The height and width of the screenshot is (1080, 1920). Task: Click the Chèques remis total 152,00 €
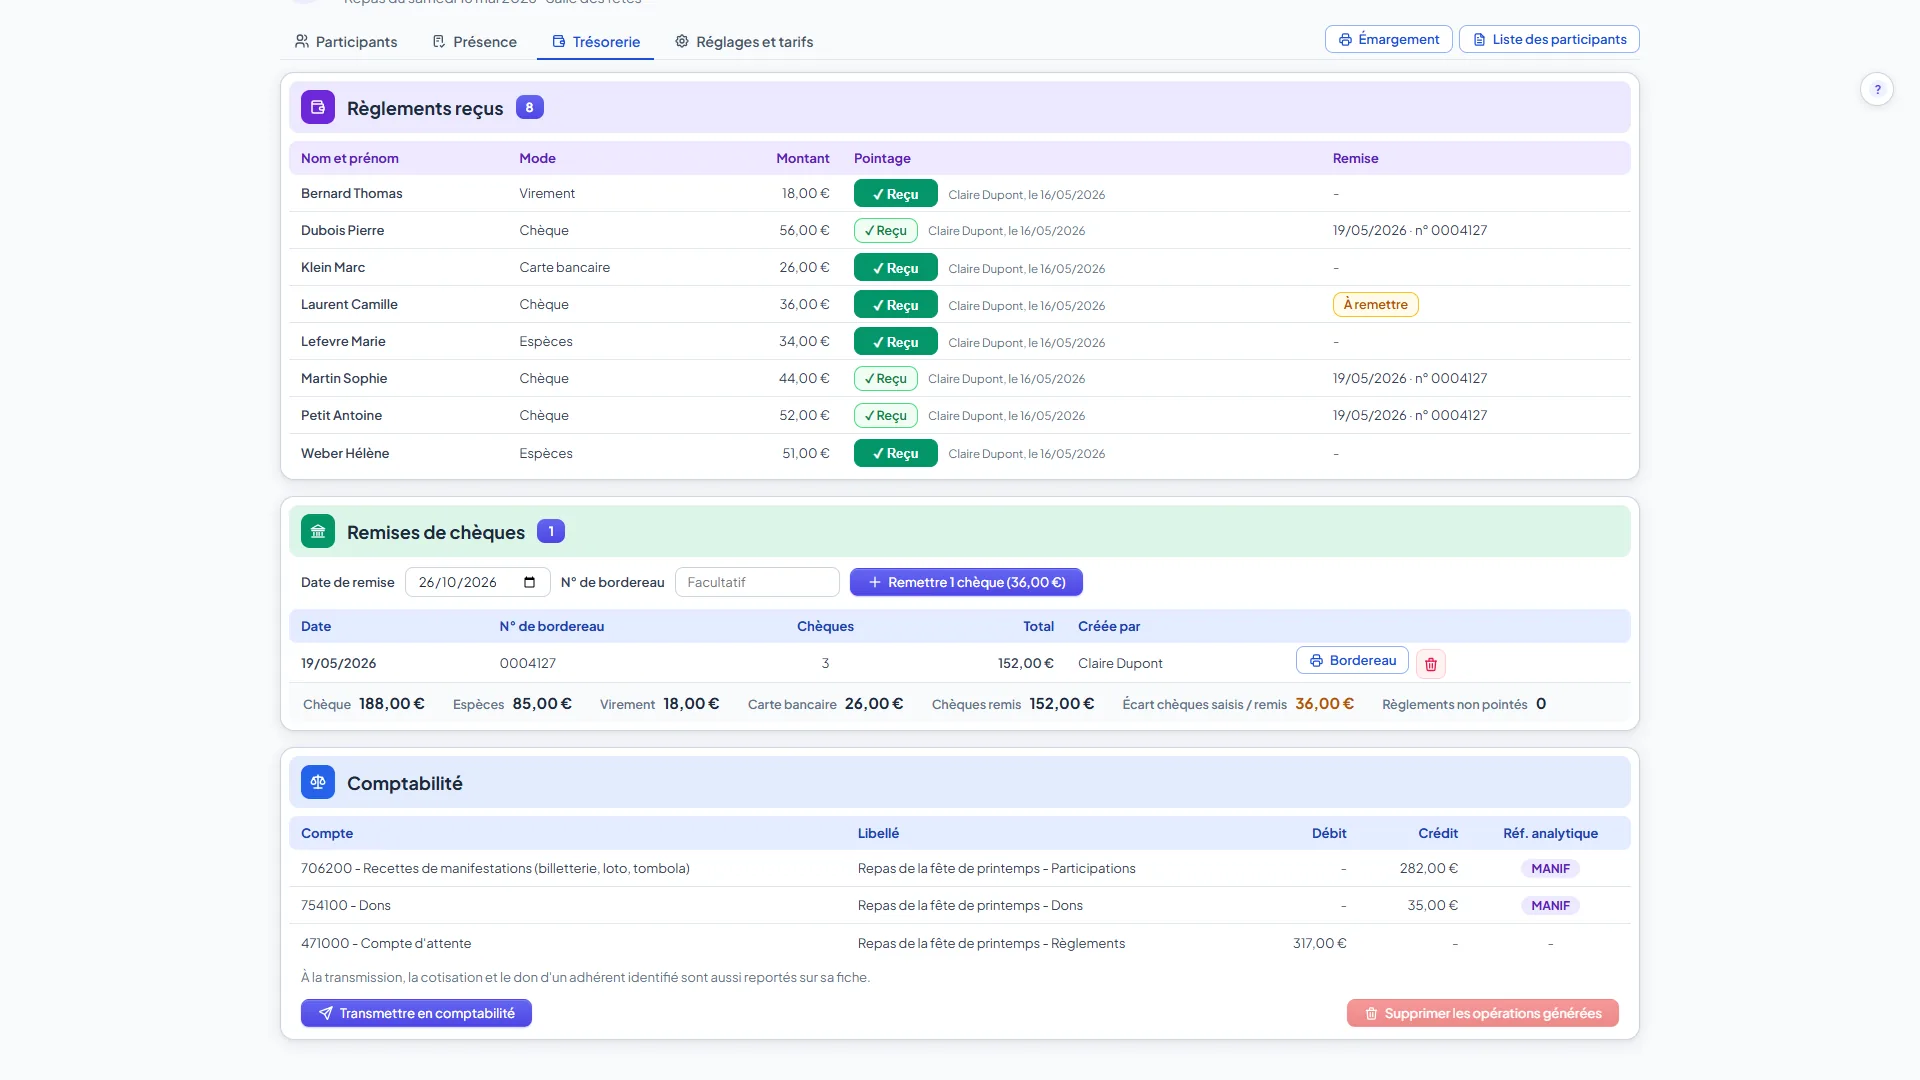[x=1061, y=704]
